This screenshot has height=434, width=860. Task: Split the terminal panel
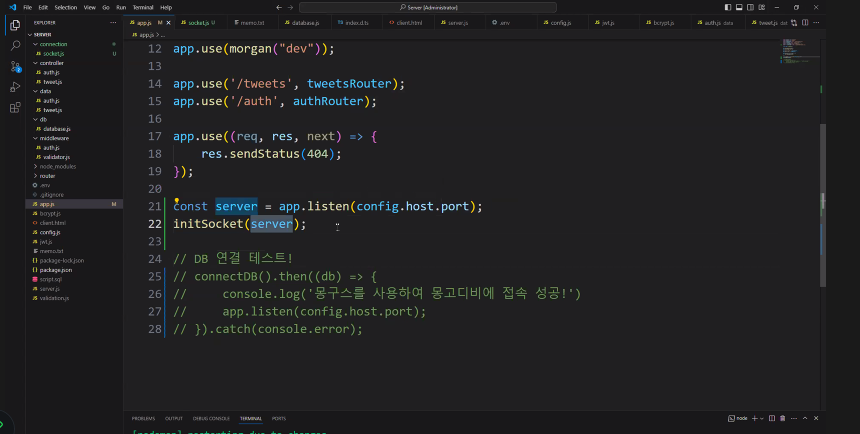(772, 418)
